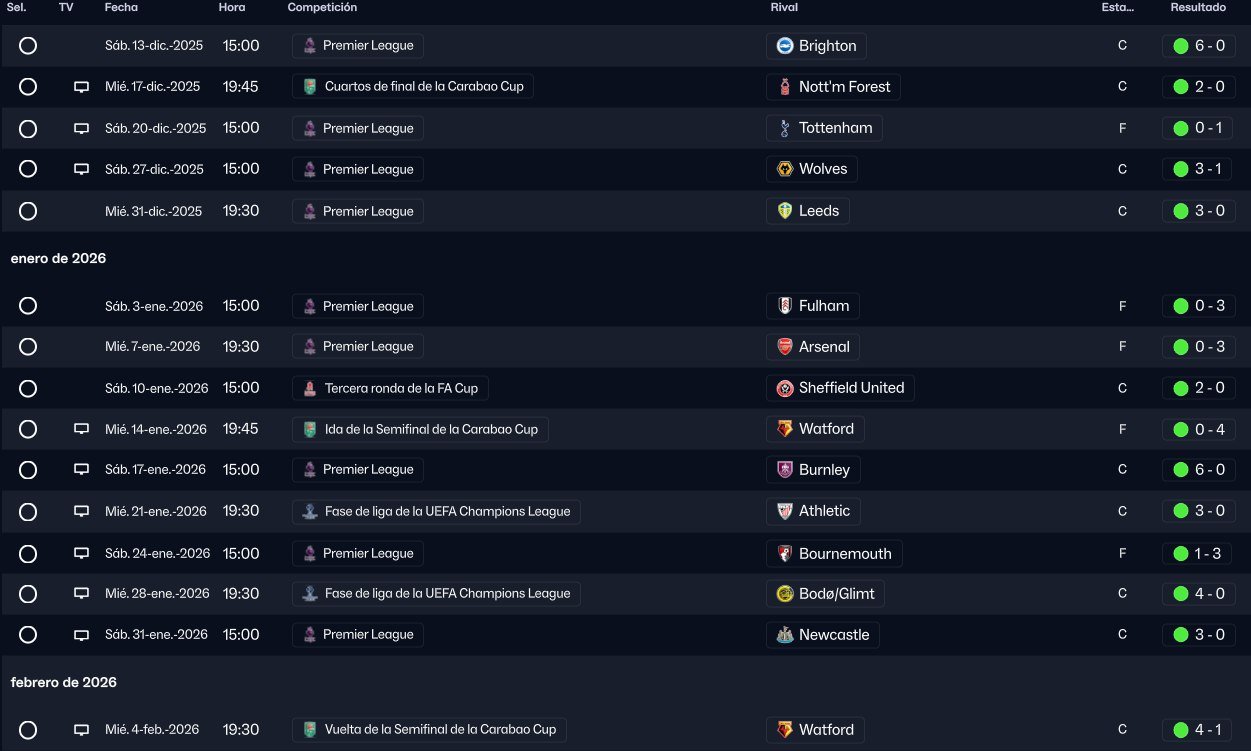The width and height of the screenshot is (1251, 751).
Task: Select the radio button for the Newcastle match
Action: (x=28, y=635)
